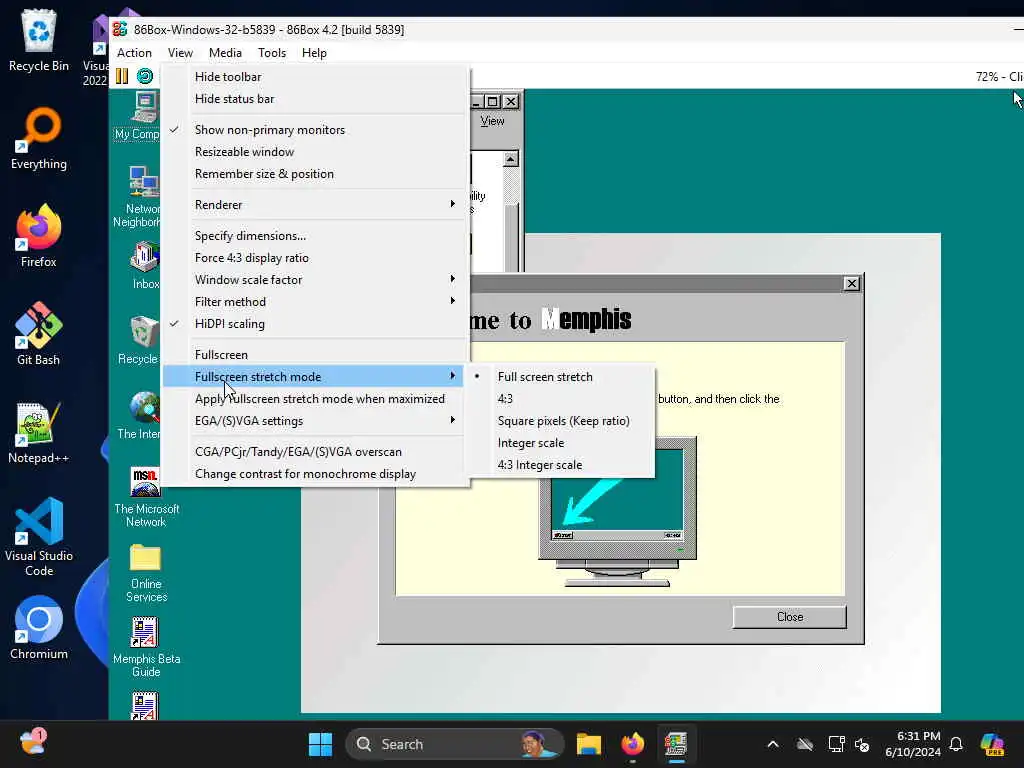Expand the EGA/(S)VGA settings submenu
The height and width of the screenshot is (768, 1024).
pos(315,421)
